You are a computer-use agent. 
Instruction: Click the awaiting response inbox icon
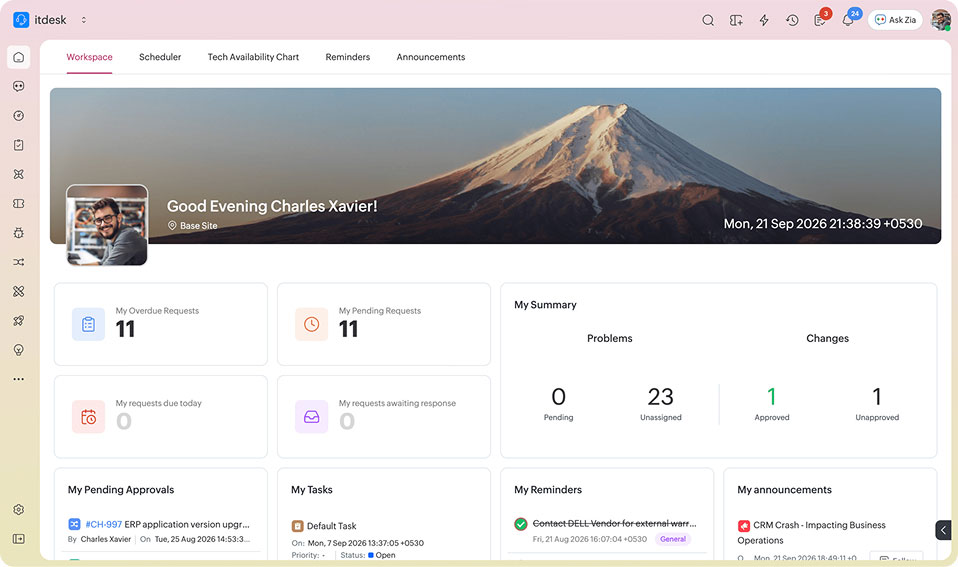coord(312,417)
